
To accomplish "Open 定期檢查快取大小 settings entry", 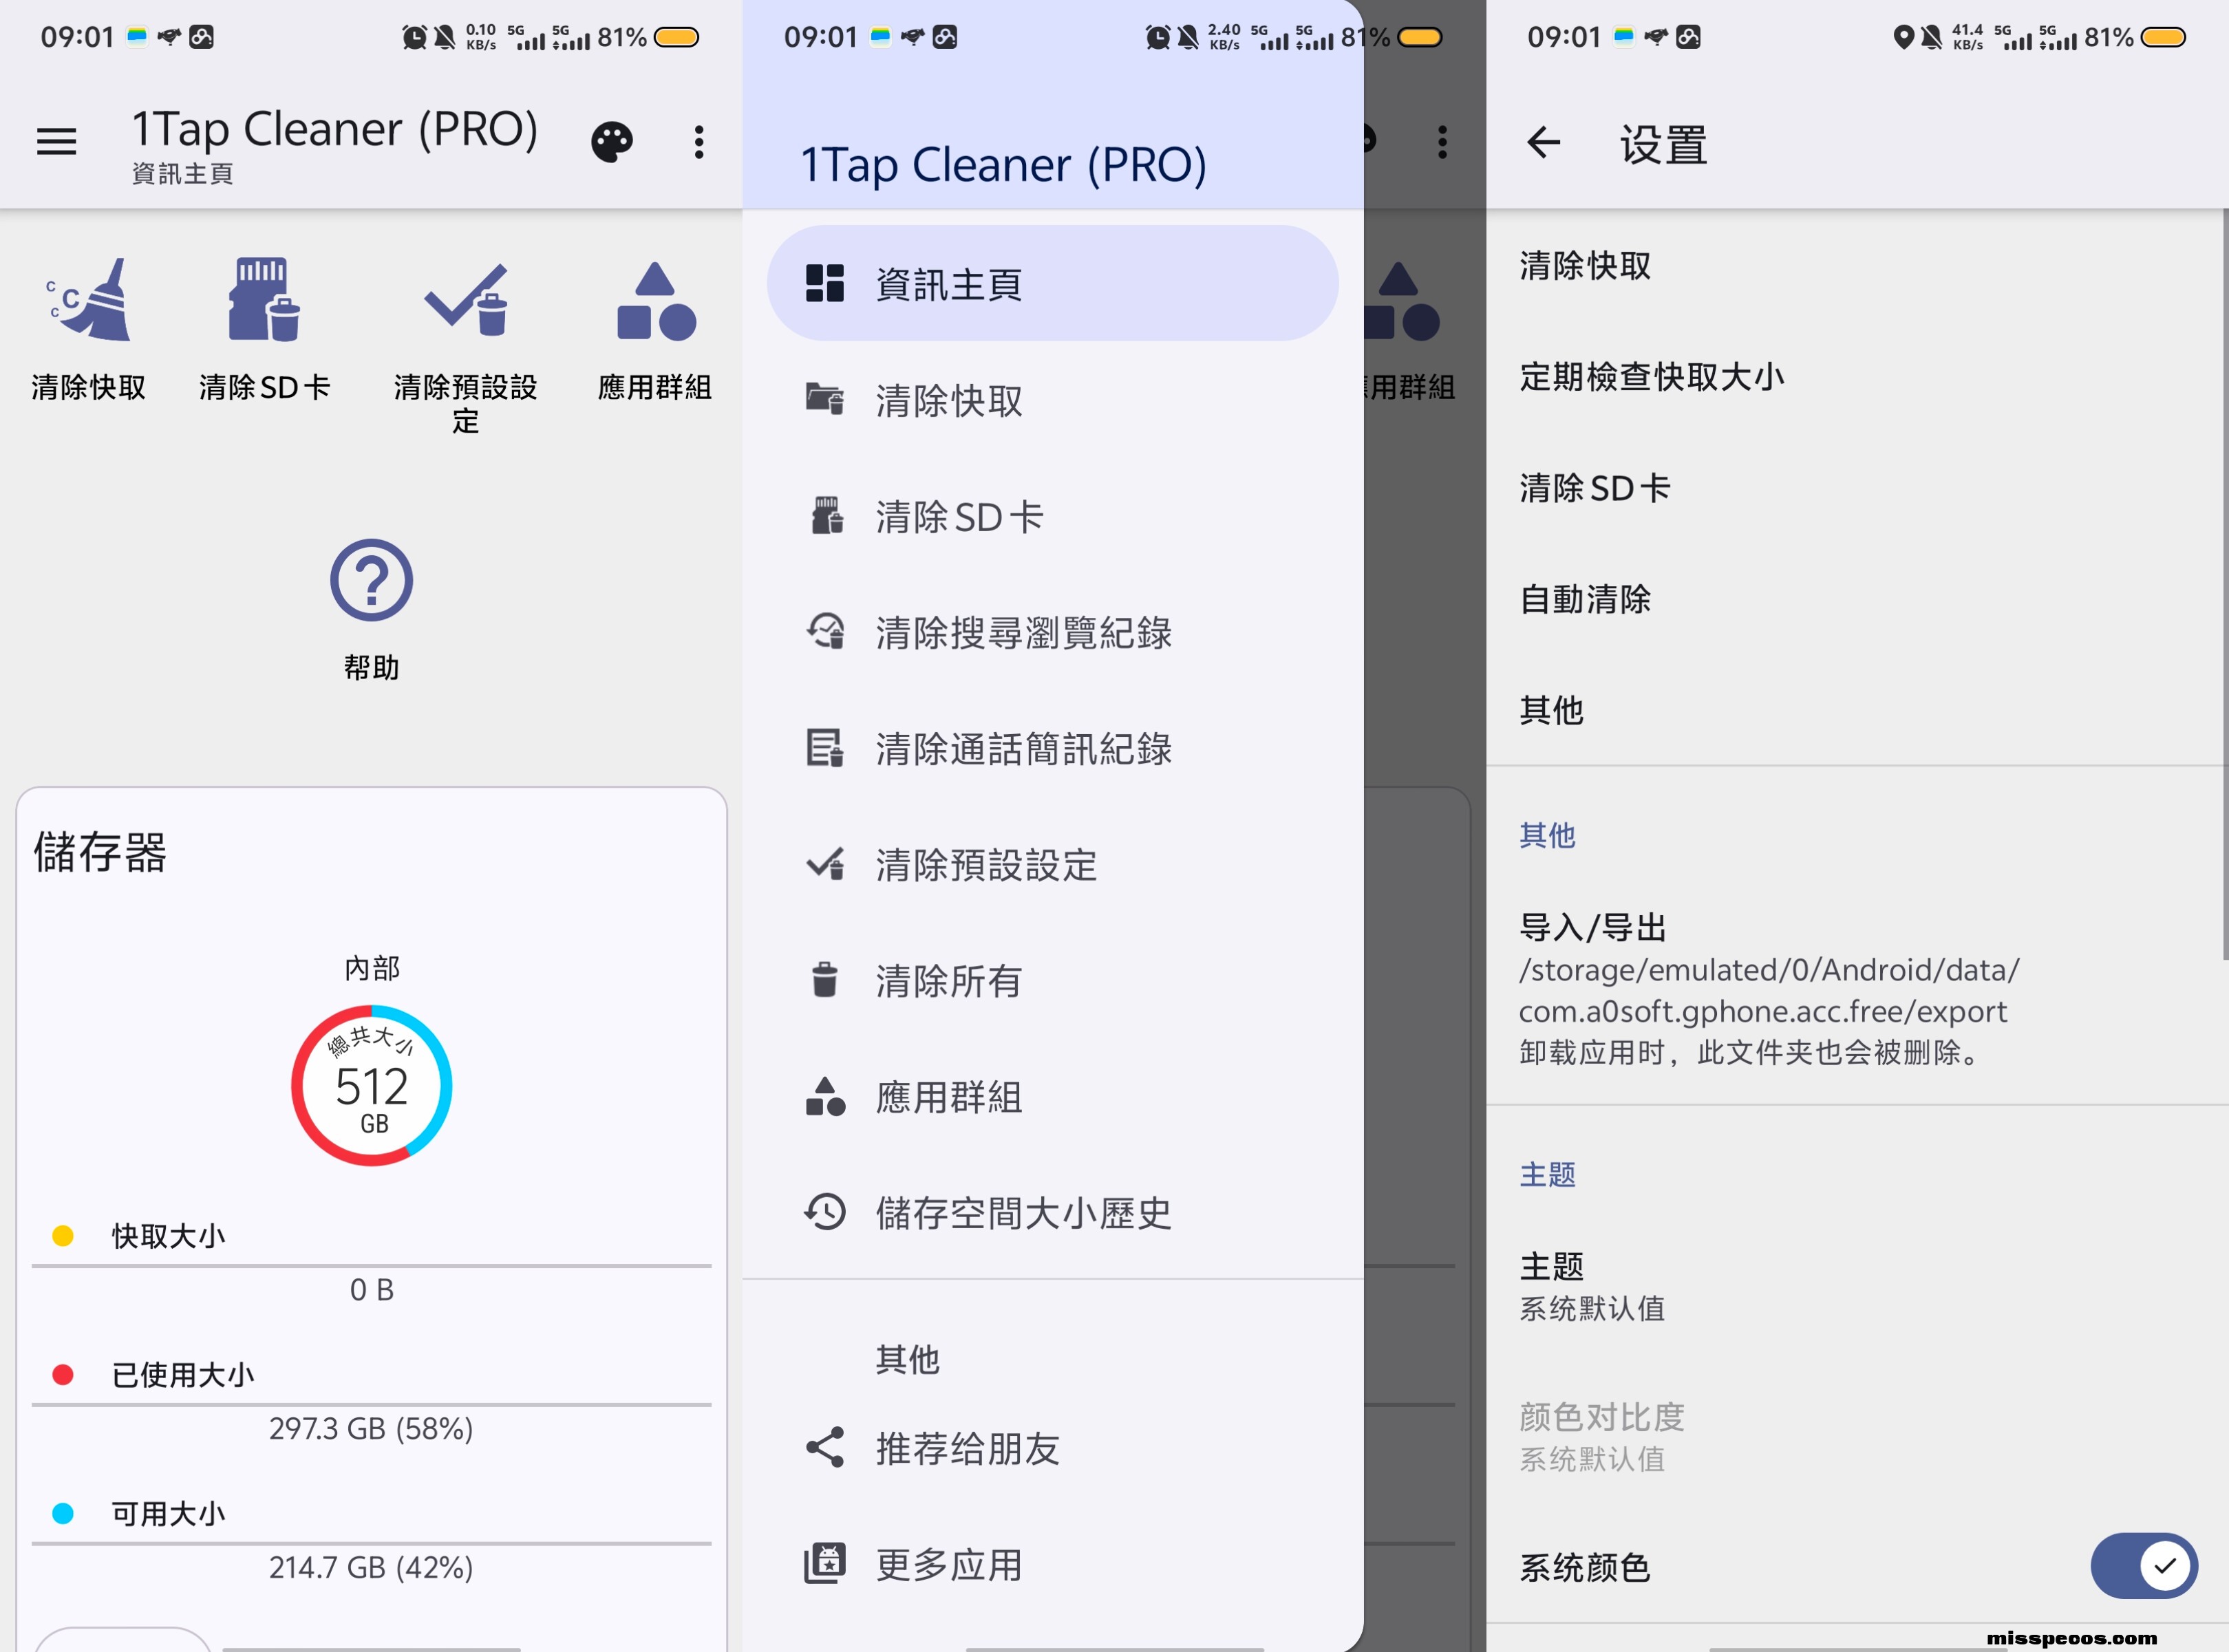I will pyautogui.click(x=1651, y=377).
